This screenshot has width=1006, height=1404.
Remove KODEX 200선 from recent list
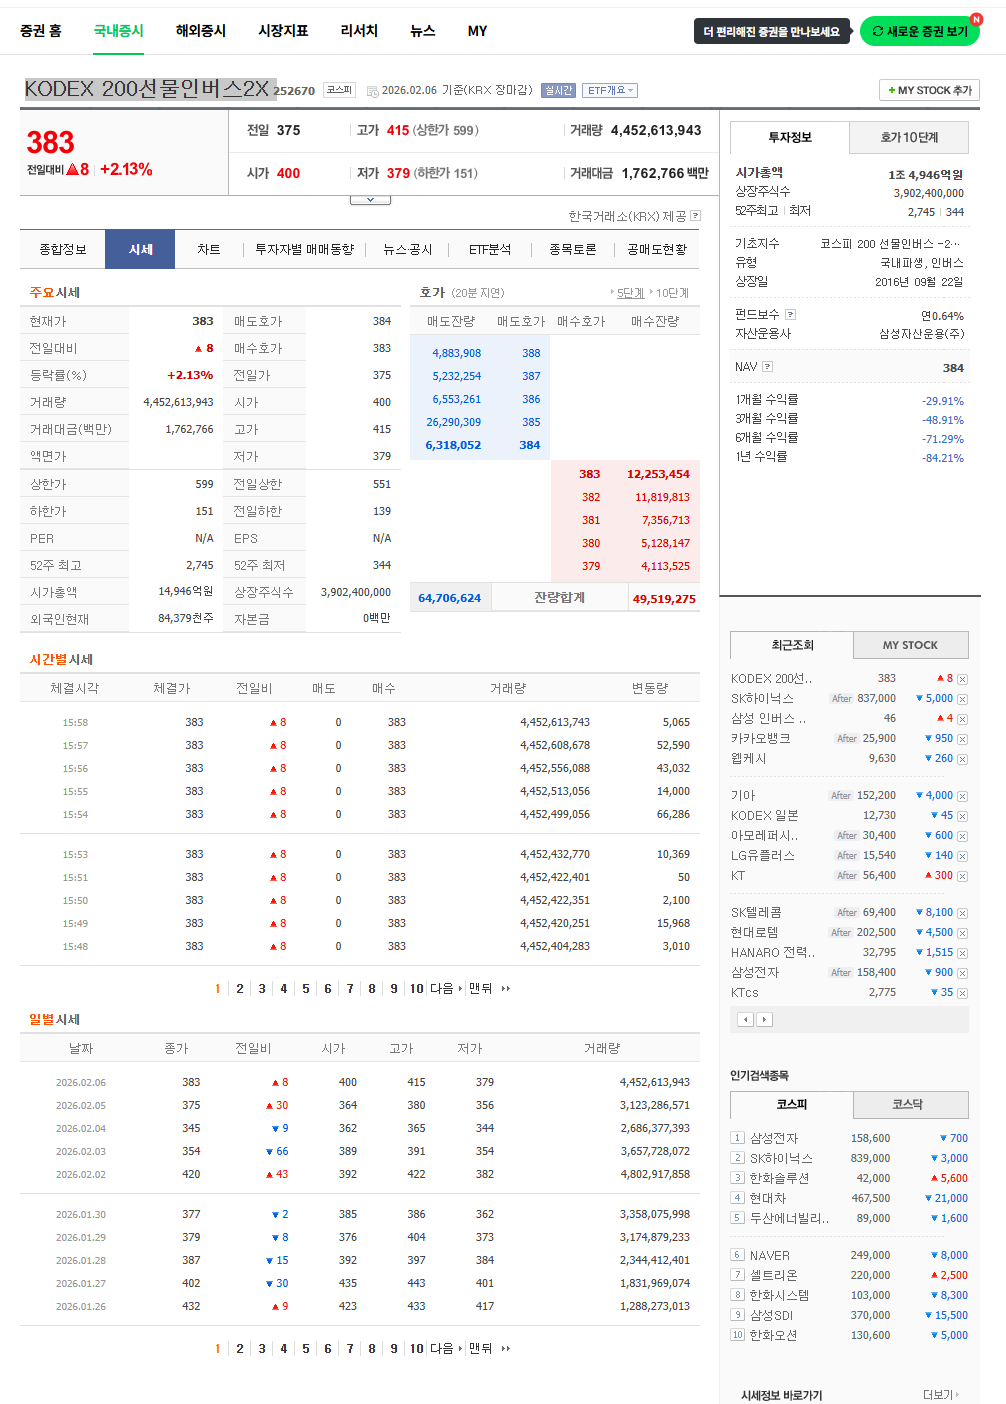(x=962, y=679)
